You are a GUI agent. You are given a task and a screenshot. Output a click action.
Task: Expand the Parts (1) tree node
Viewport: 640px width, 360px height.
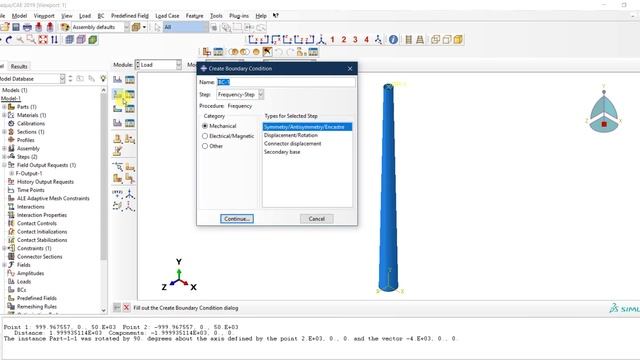[x=4, y=107]
